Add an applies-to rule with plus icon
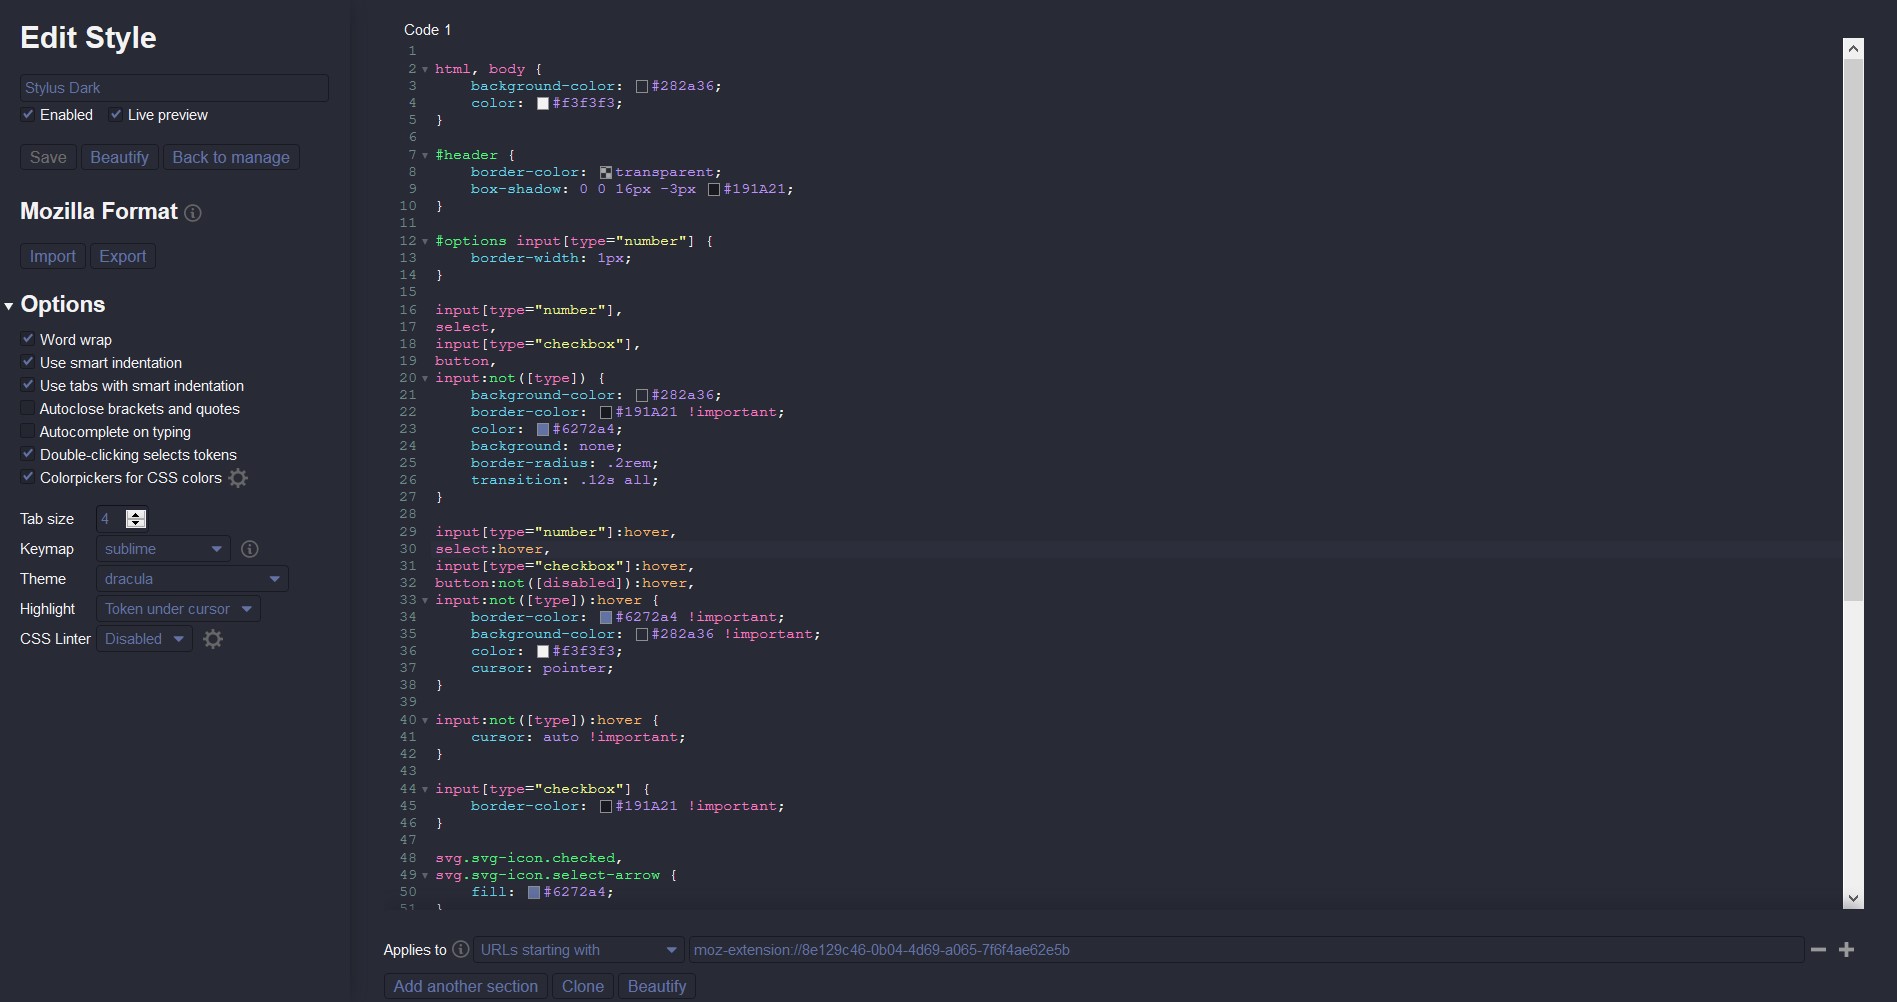Screen dimensions: 1897x1002 pyautogui.click(x=1847, y=950)
